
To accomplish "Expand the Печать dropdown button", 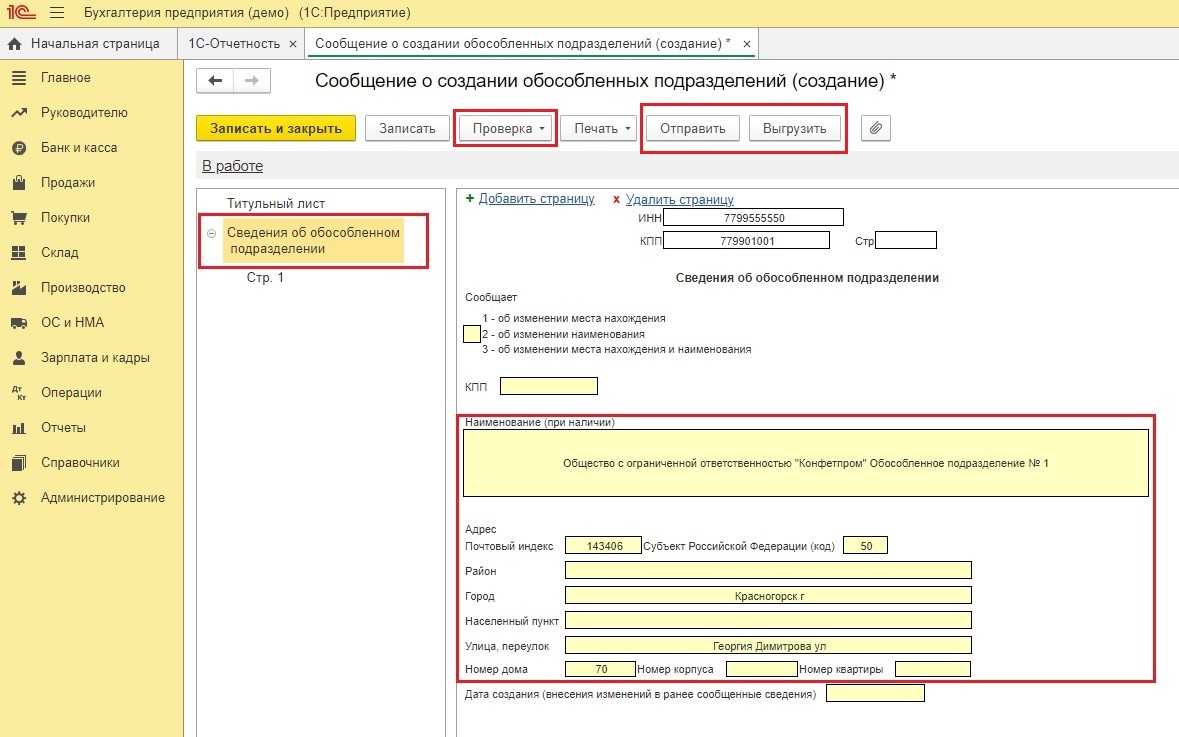I will 598,129.
